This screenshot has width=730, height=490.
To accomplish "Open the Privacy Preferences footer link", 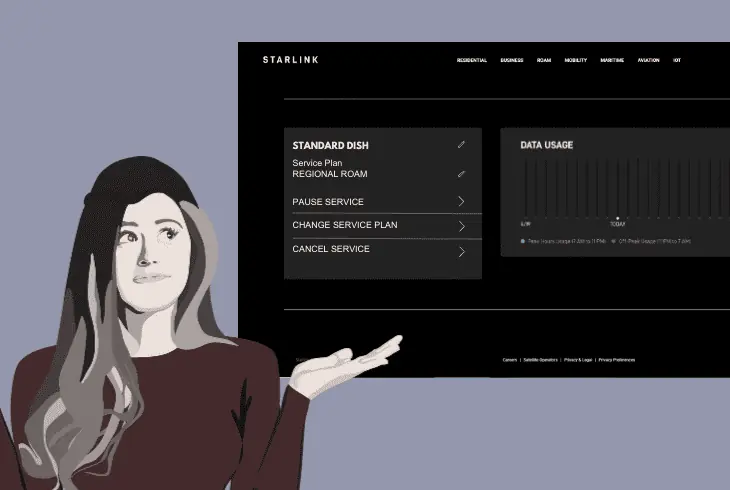I will coord(616,360).
